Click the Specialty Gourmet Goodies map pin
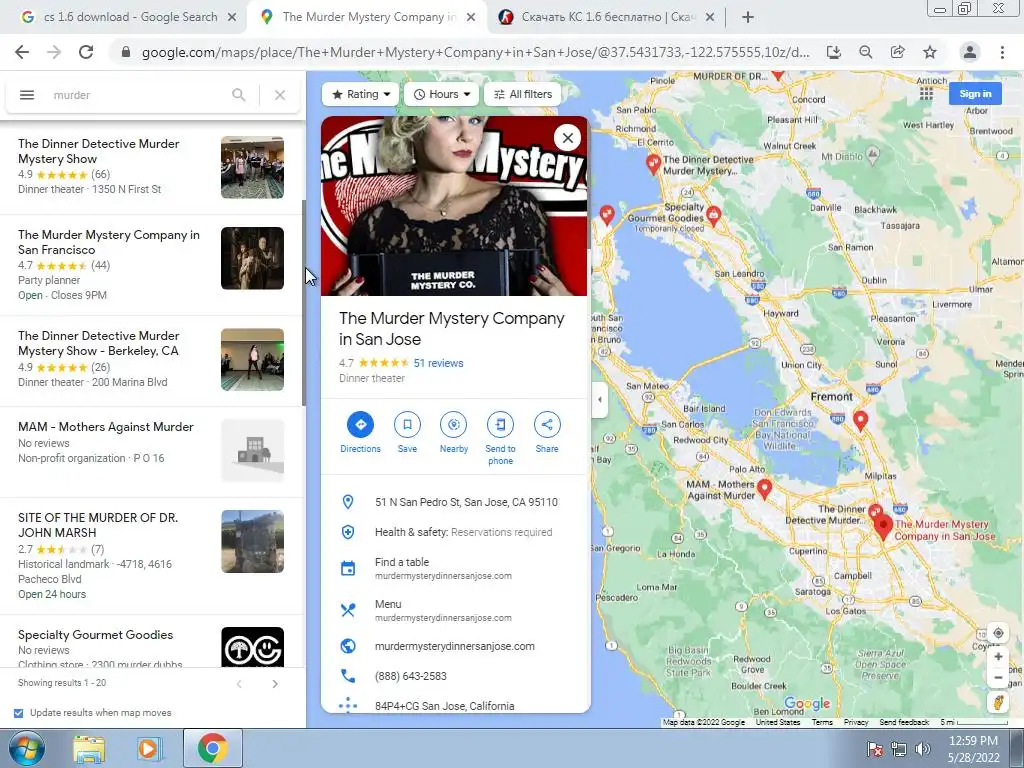This screenshot has width=1024, height=768. pyautogui.click(x=713, y=216)
